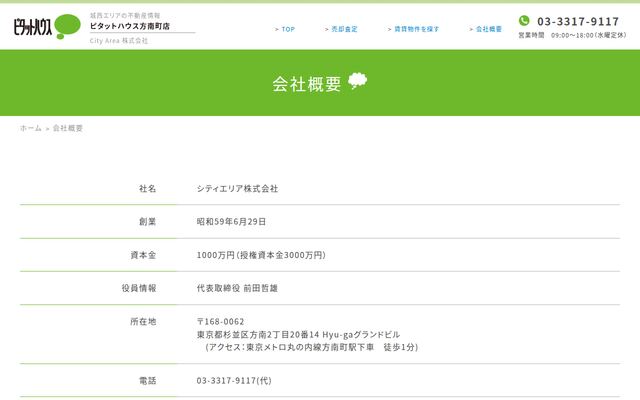Click the 城西エリアの不動産情報 tagline
Screen dimensions: 640x400
coord(125,16)
